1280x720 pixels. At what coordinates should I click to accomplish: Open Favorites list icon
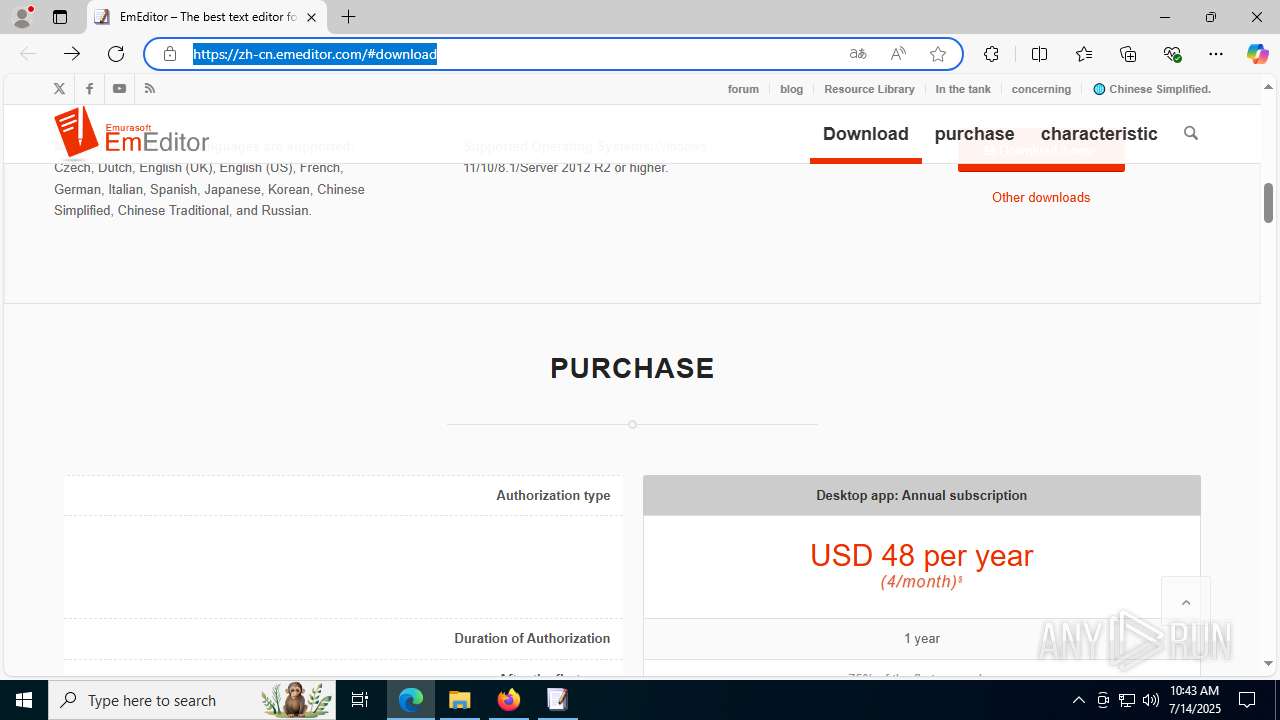click(1084, 54)
